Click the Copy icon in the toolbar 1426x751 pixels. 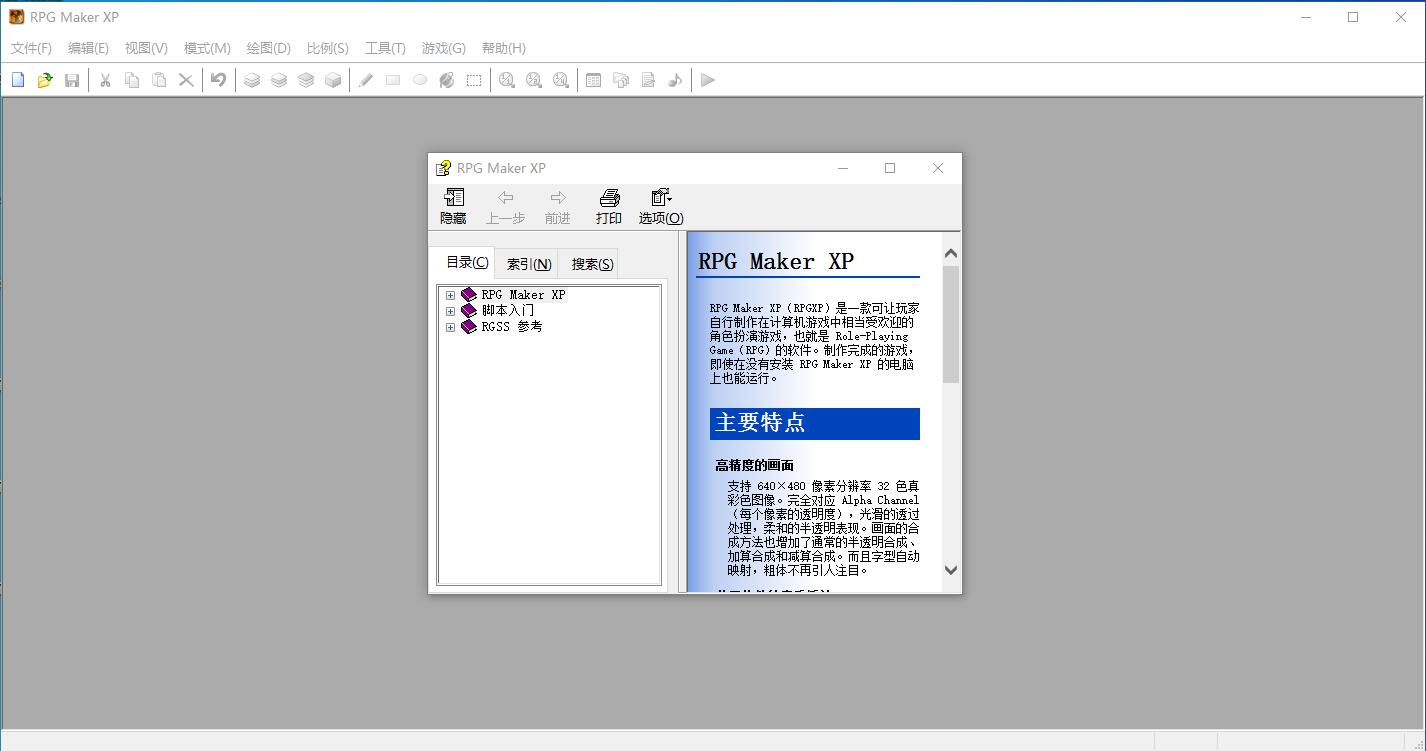132,80
